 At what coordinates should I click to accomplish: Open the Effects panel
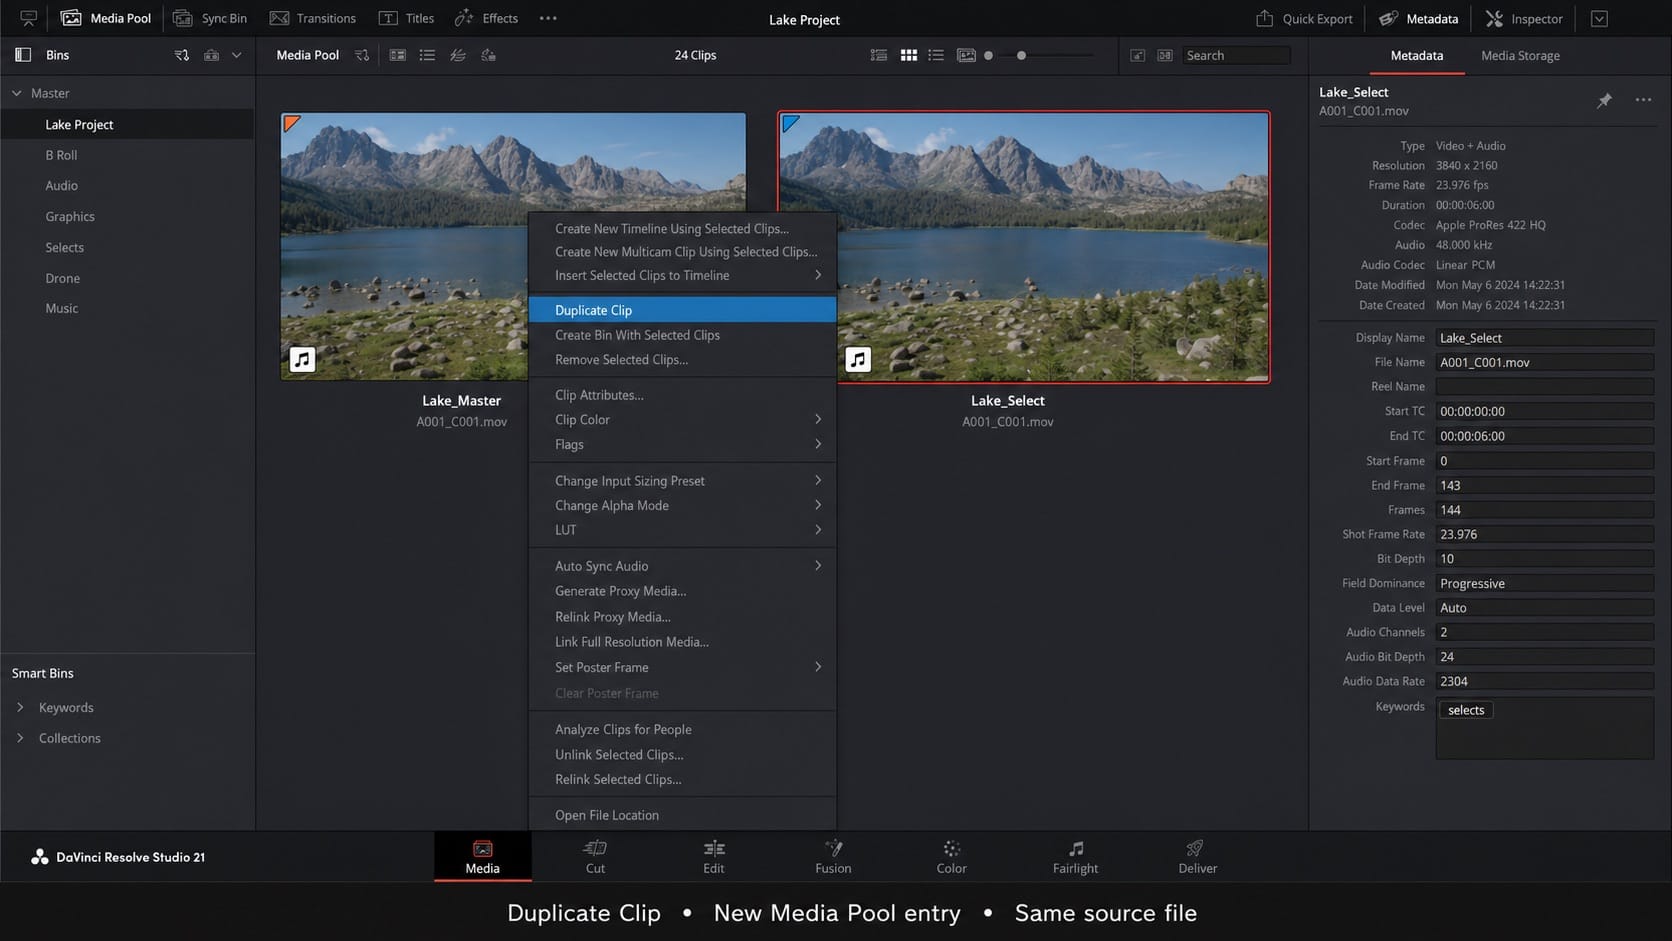point(486,18)
